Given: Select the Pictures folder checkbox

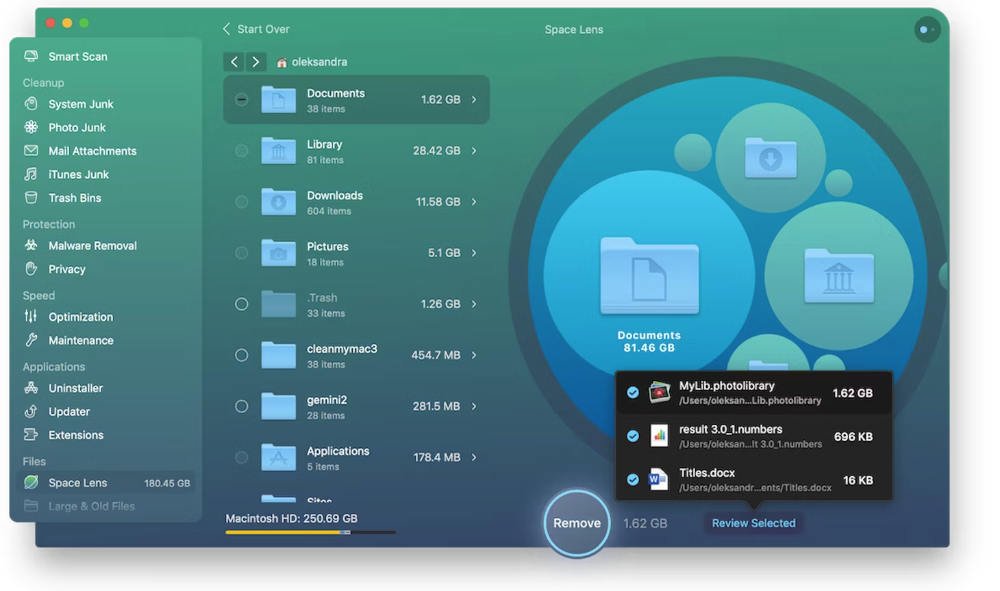Looking at the screenshot, I should click(242, 252).
